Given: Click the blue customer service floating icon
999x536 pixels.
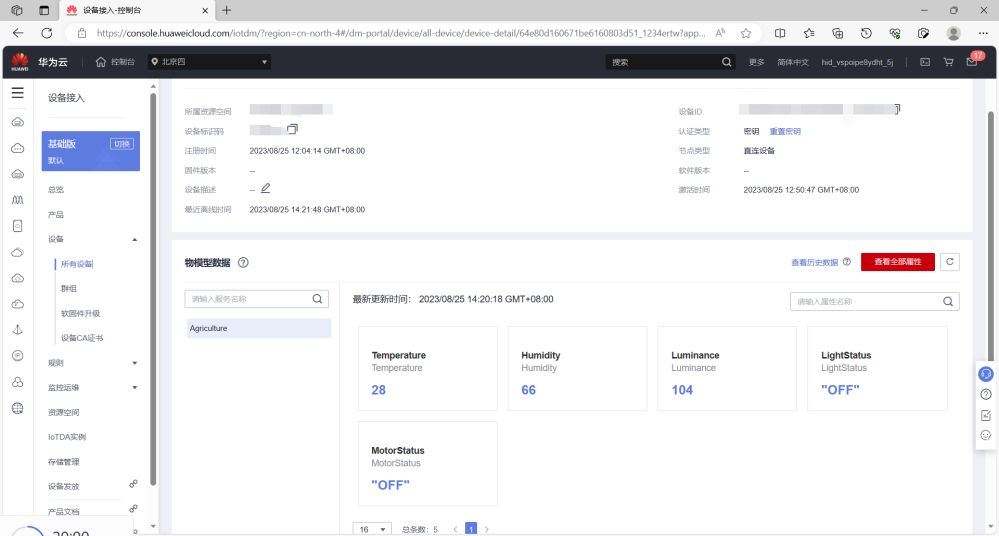Looking at the screenshot, I should pos(985,374).
